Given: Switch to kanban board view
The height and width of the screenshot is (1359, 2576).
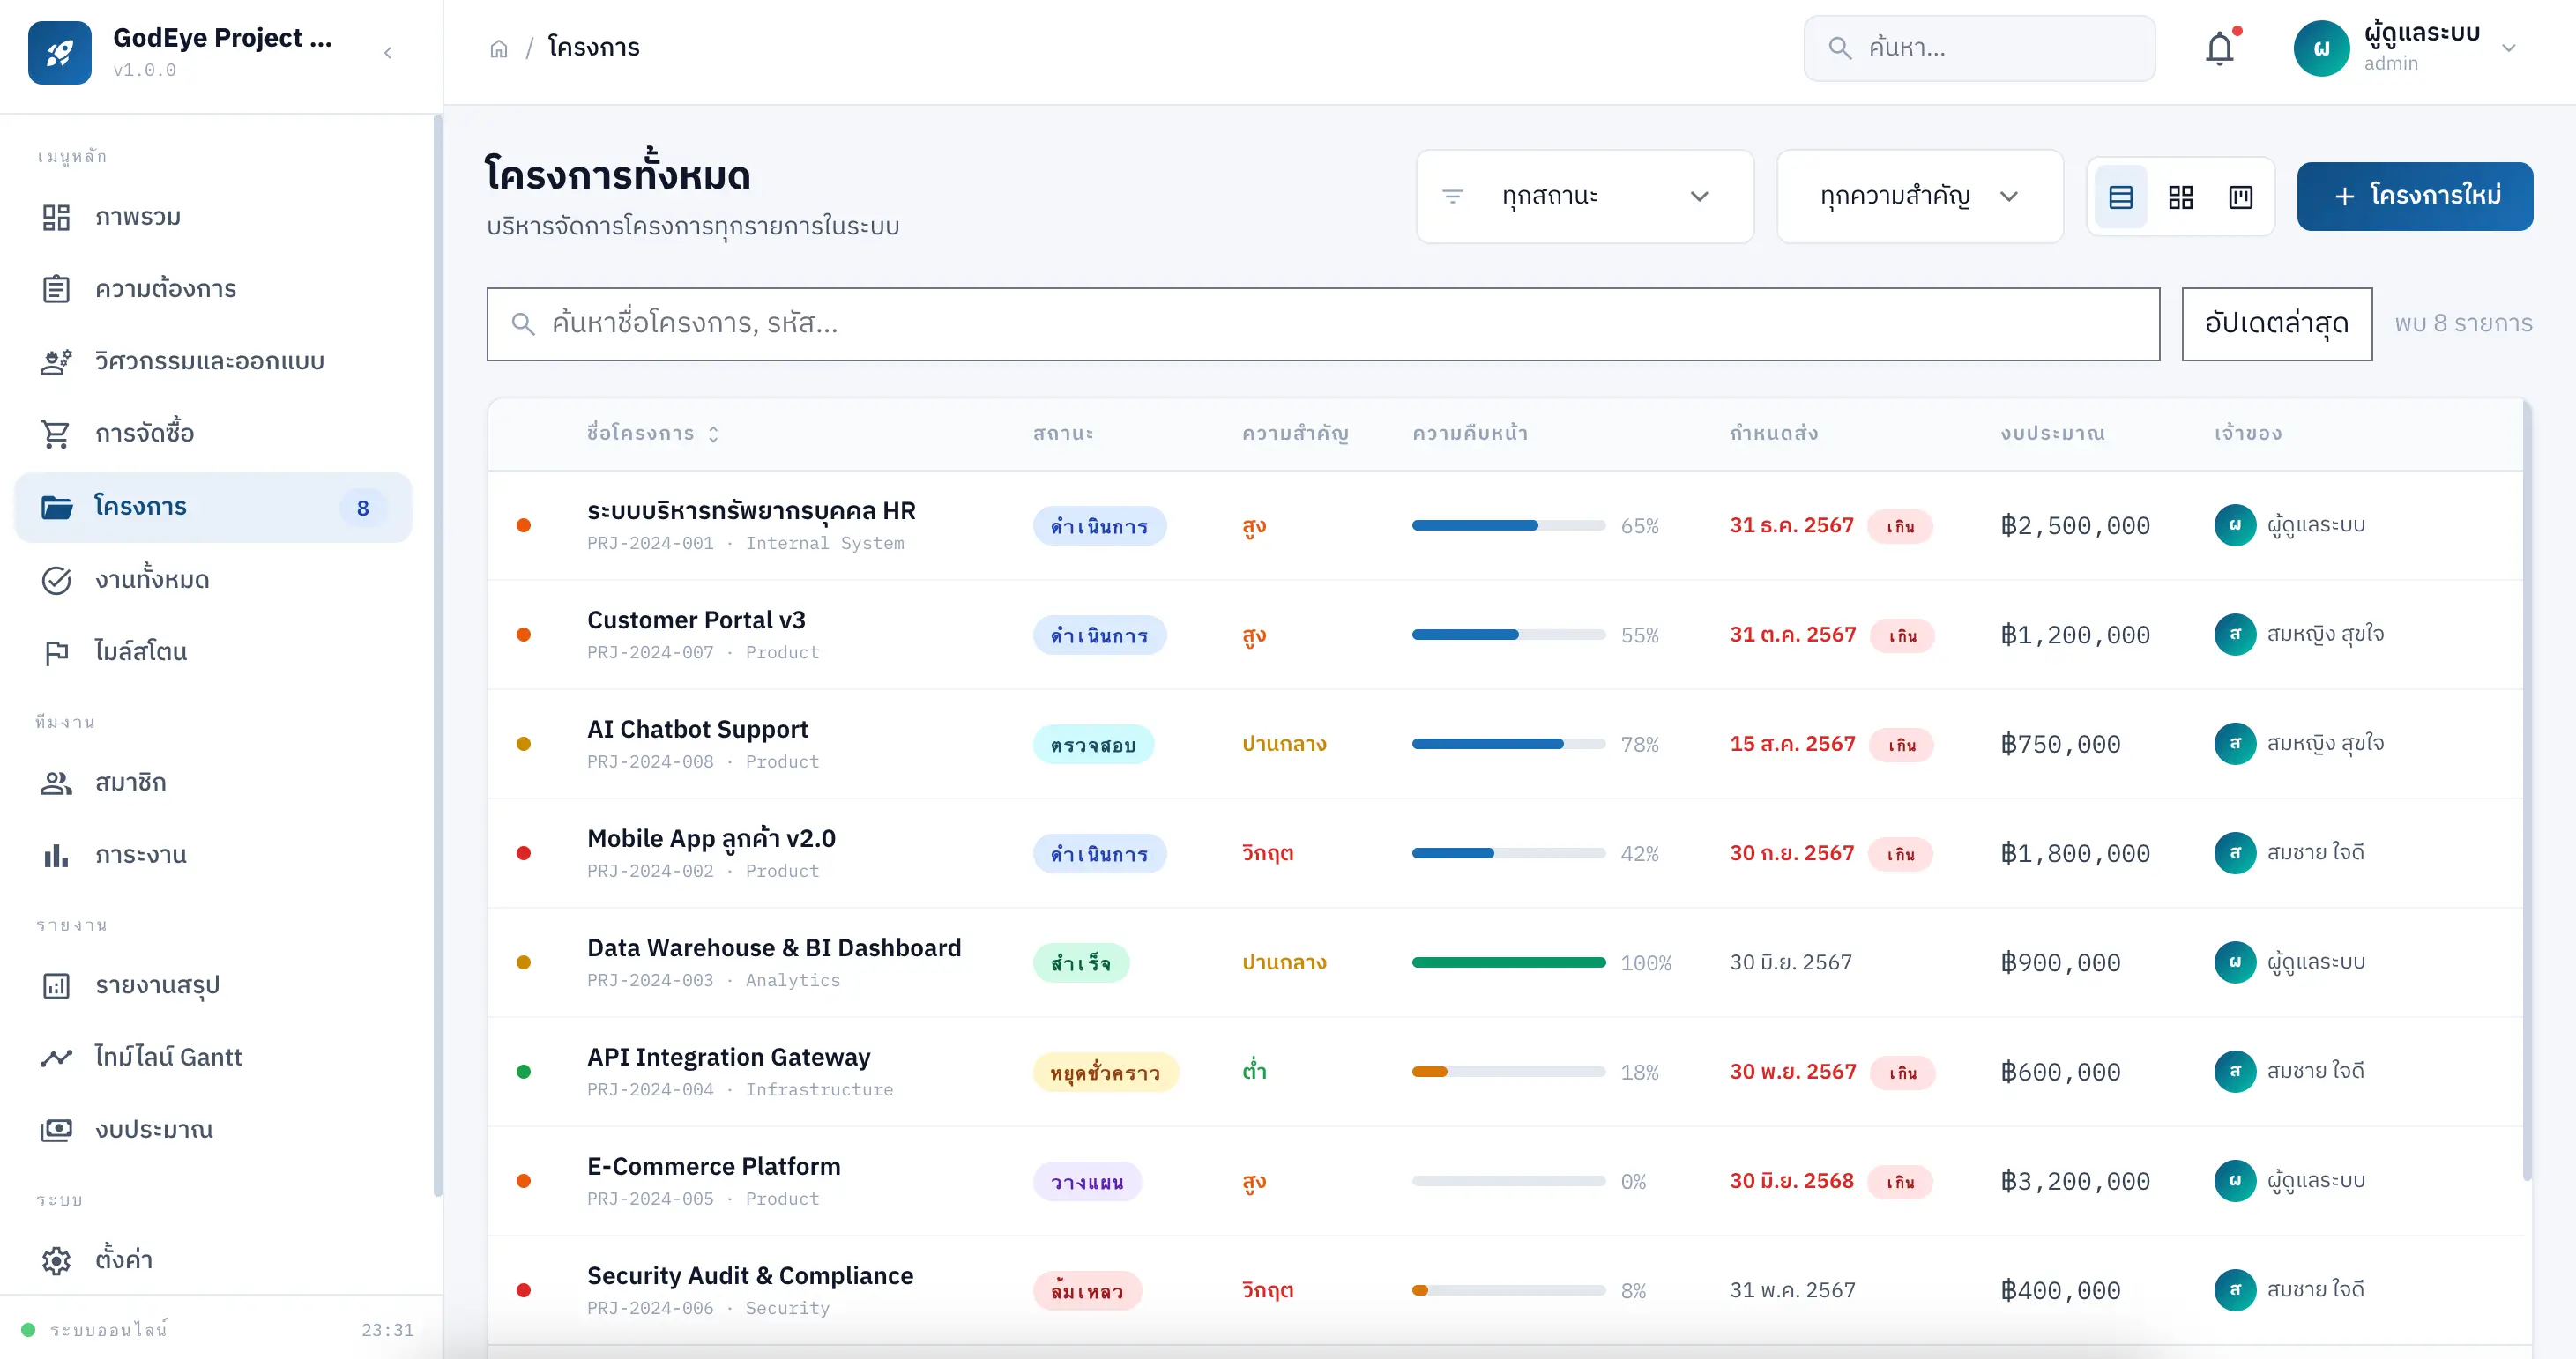Looking at the screenshot, I should pyautogui.click(x=2240, y=196).
